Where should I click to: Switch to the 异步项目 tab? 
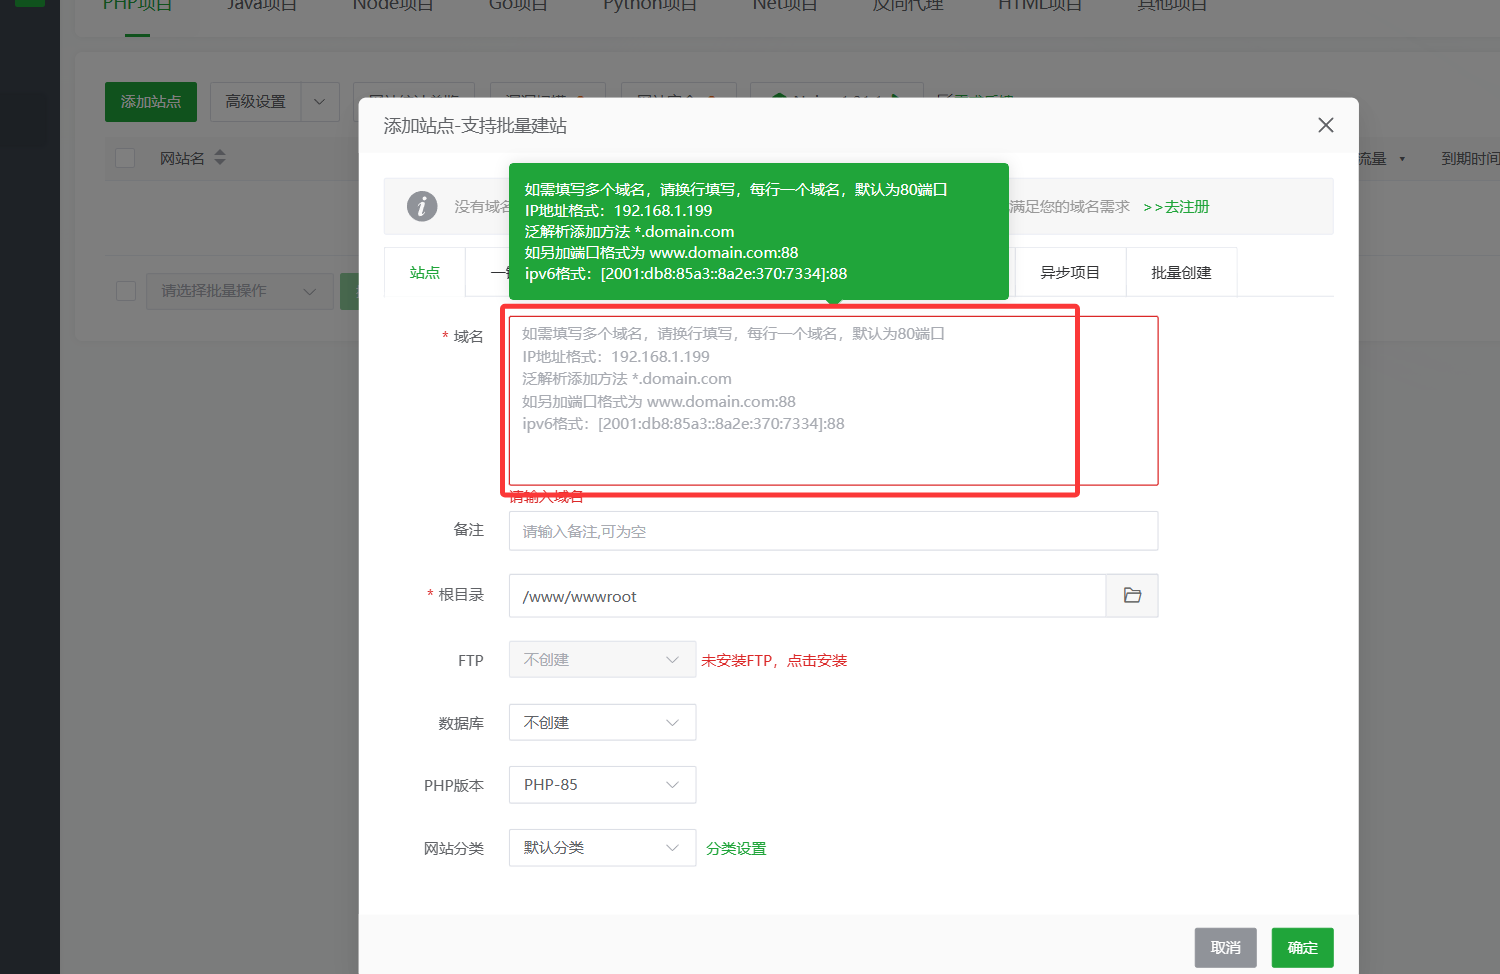pyautogui.click(x=1070, y=272)
